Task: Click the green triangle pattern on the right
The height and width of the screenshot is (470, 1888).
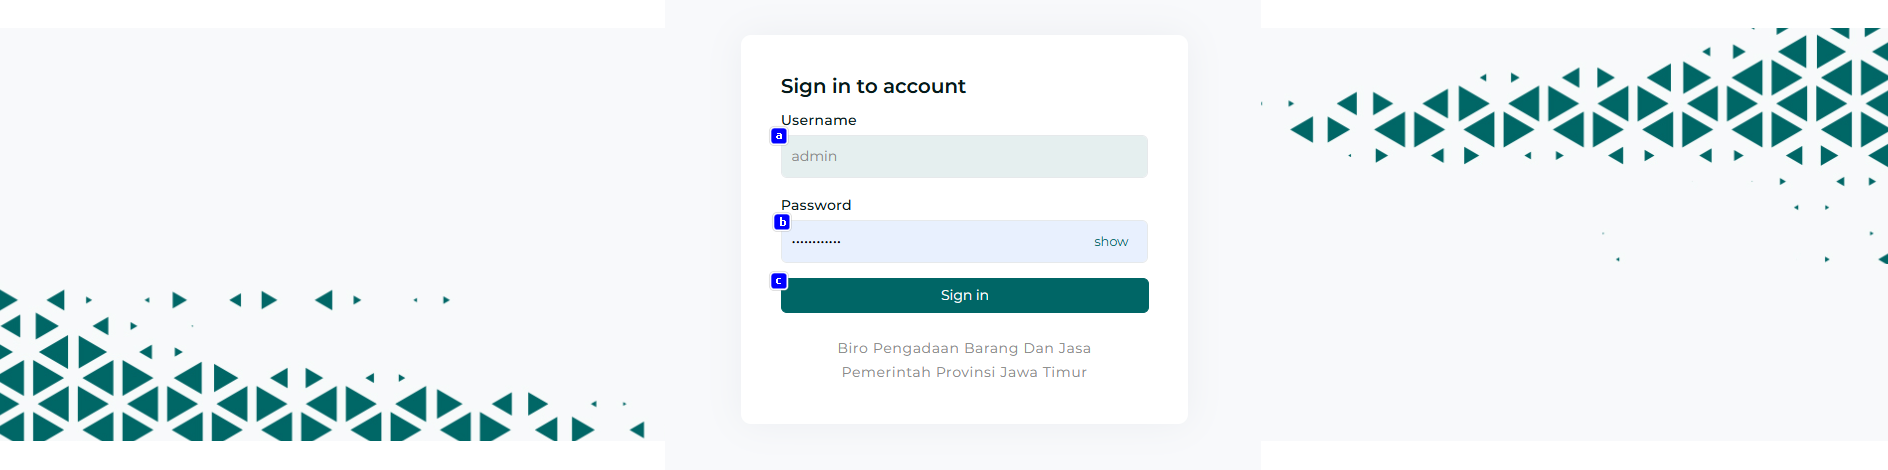Action: (x=1700, y=110)
